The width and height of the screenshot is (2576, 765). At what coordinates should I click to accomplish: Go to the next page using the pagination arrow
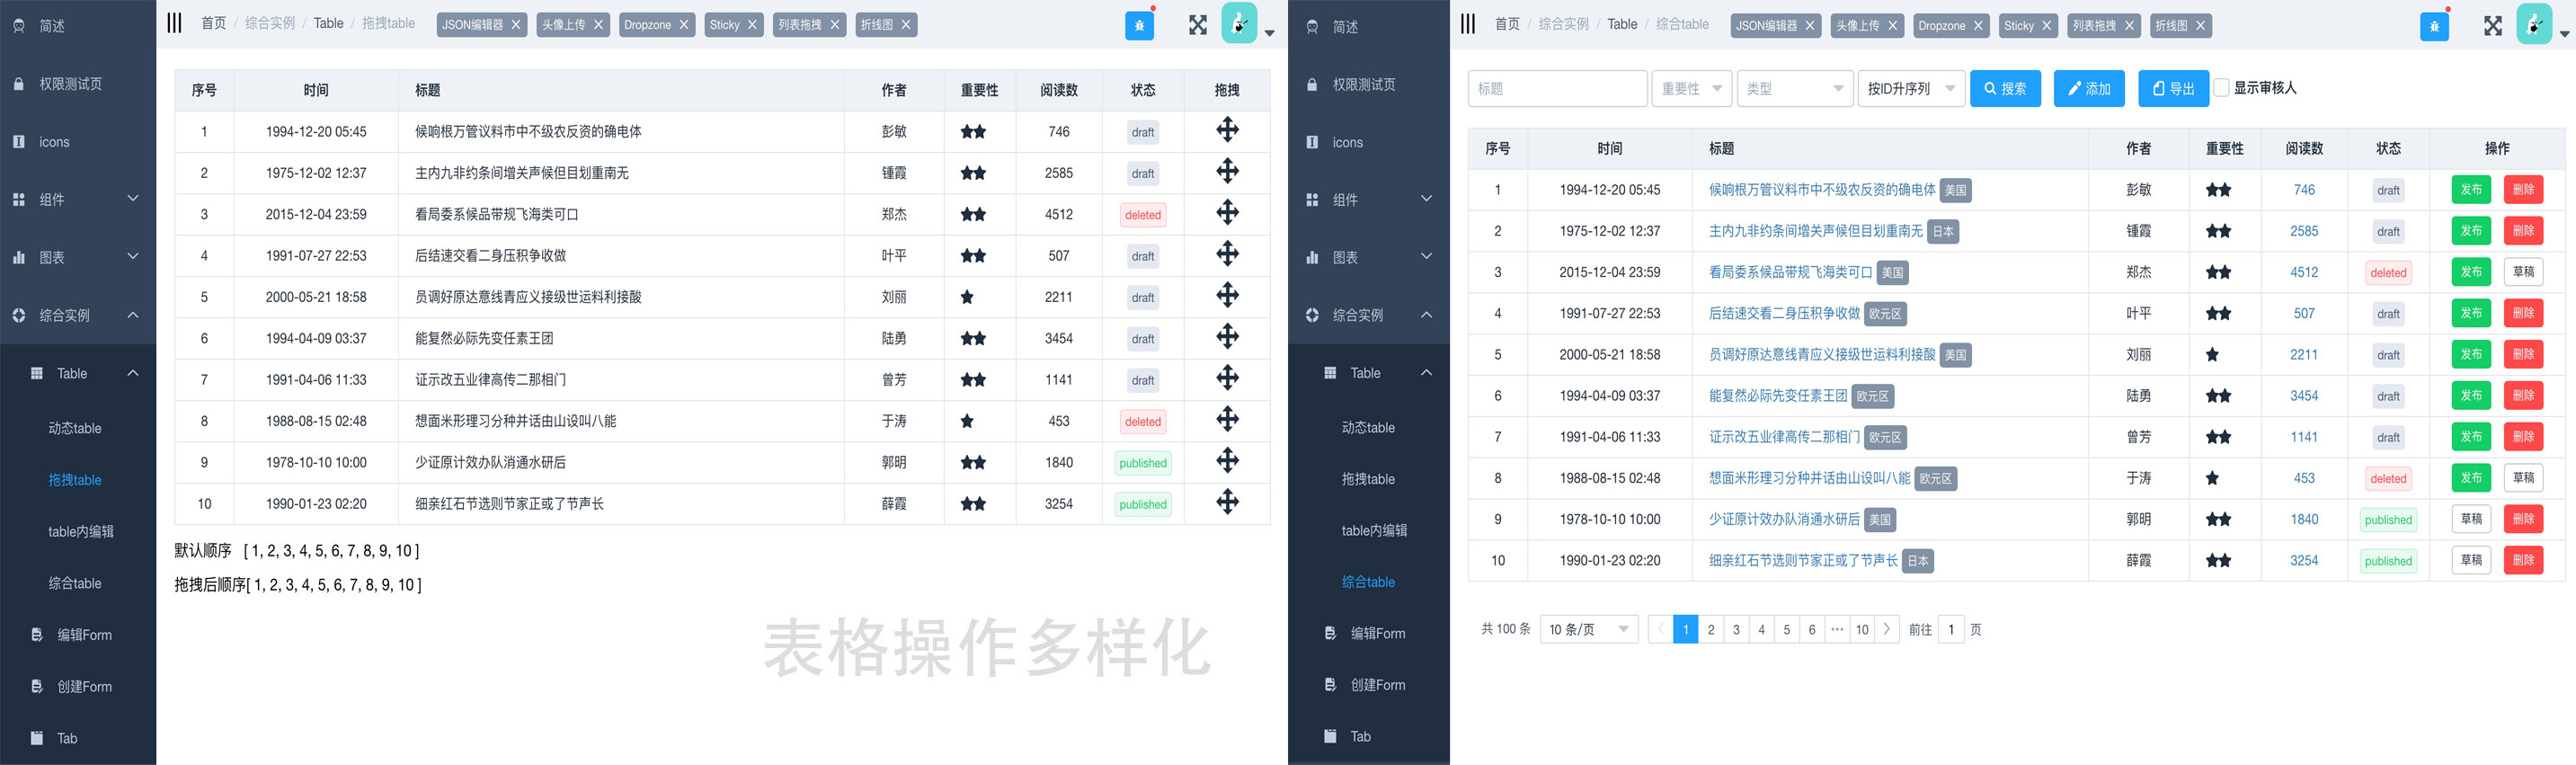point(1886,629)
